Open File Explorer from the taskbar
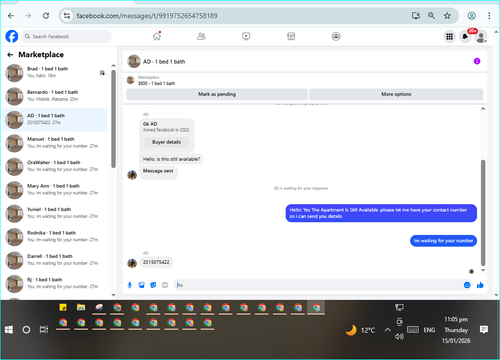Viewport: 500px width, 360px height. (81, 307)
